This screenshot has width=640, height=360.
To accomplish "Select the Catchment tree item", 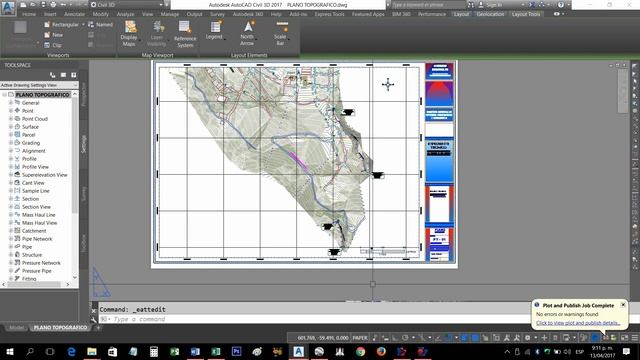I will pyautogui.click(x=34, y=231).
